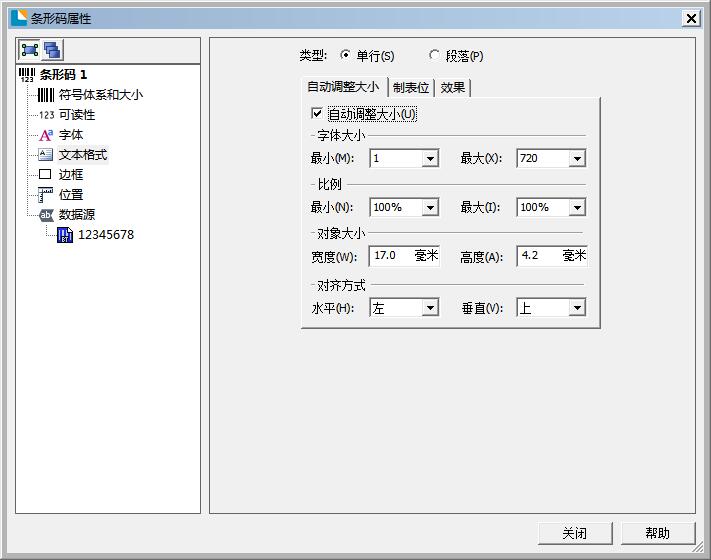711x560 pixels.
Task: Click the 宽度(W) input field
Action: [404, 256]
